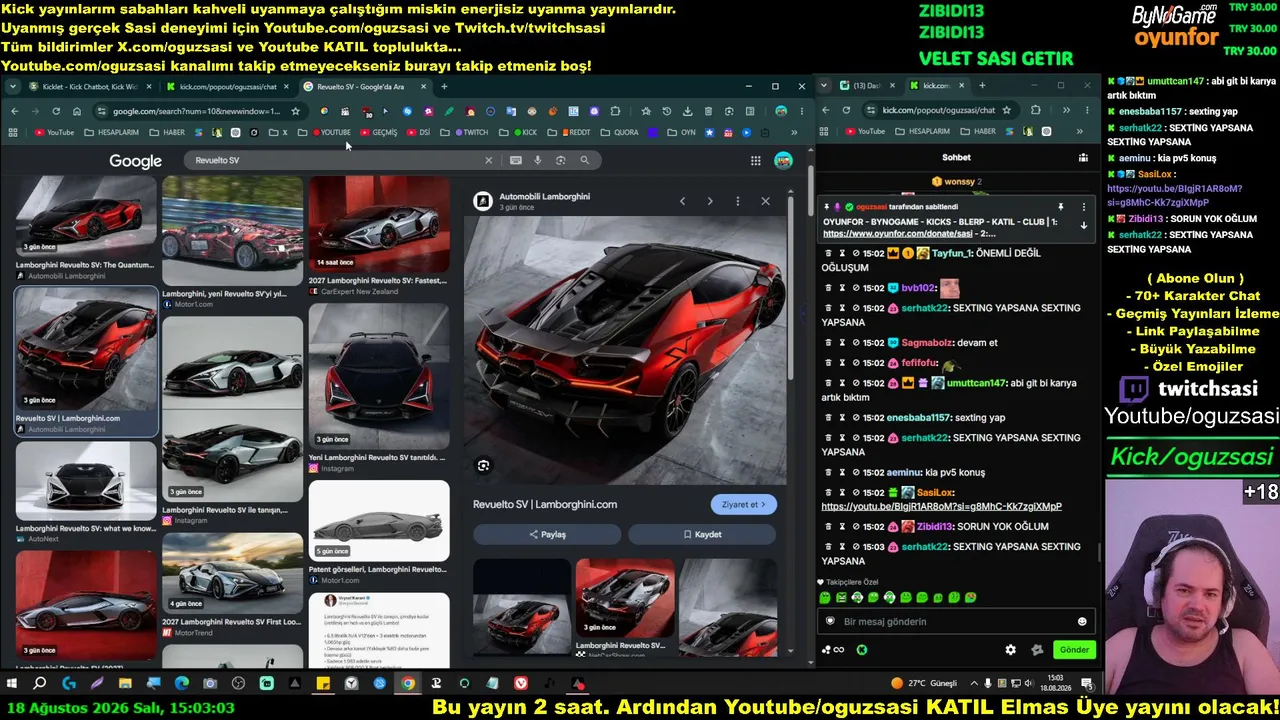
Task: Start a Google voice search
Action: (537, 160)
